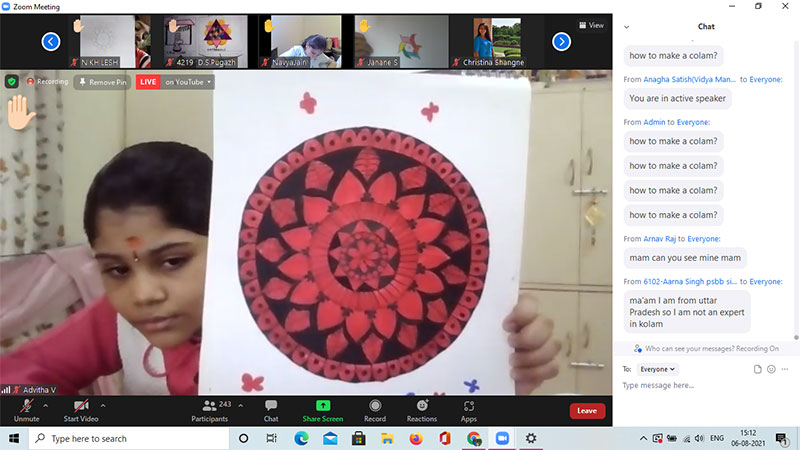800x450 pixels.
Task: Click the Recording indicator
Action: (x=47, y=82)
